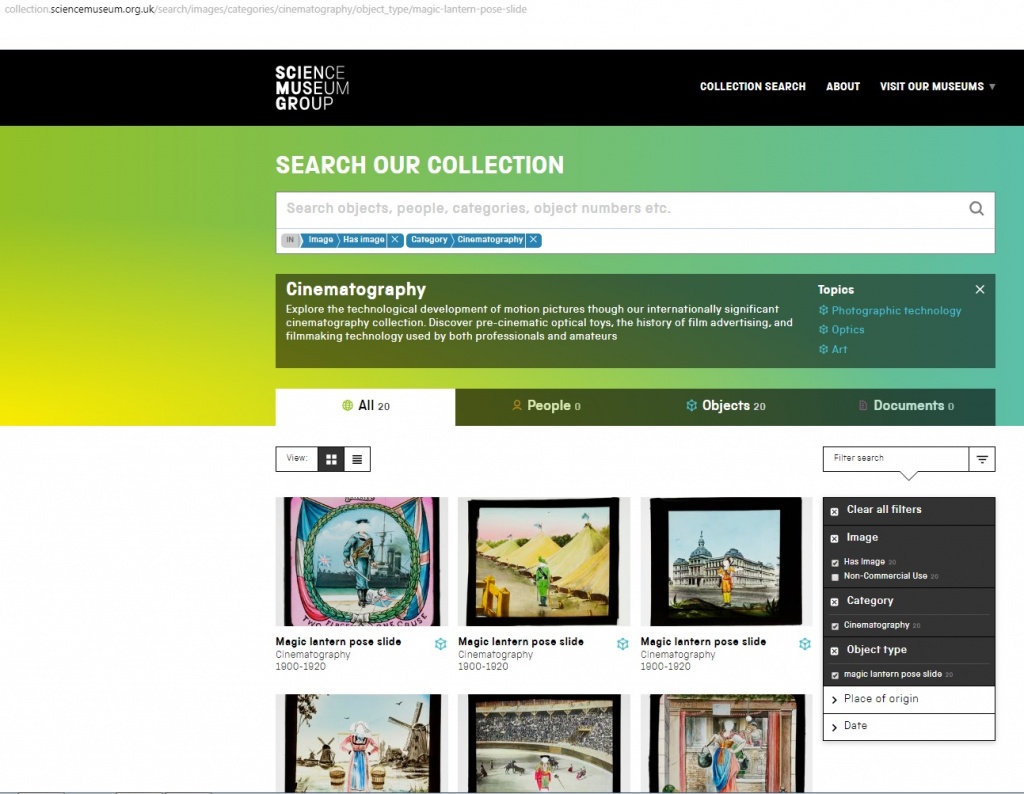Select the Documents tab
The image size is (1024, 794).
pyautogui.click(x=906, y=406)
